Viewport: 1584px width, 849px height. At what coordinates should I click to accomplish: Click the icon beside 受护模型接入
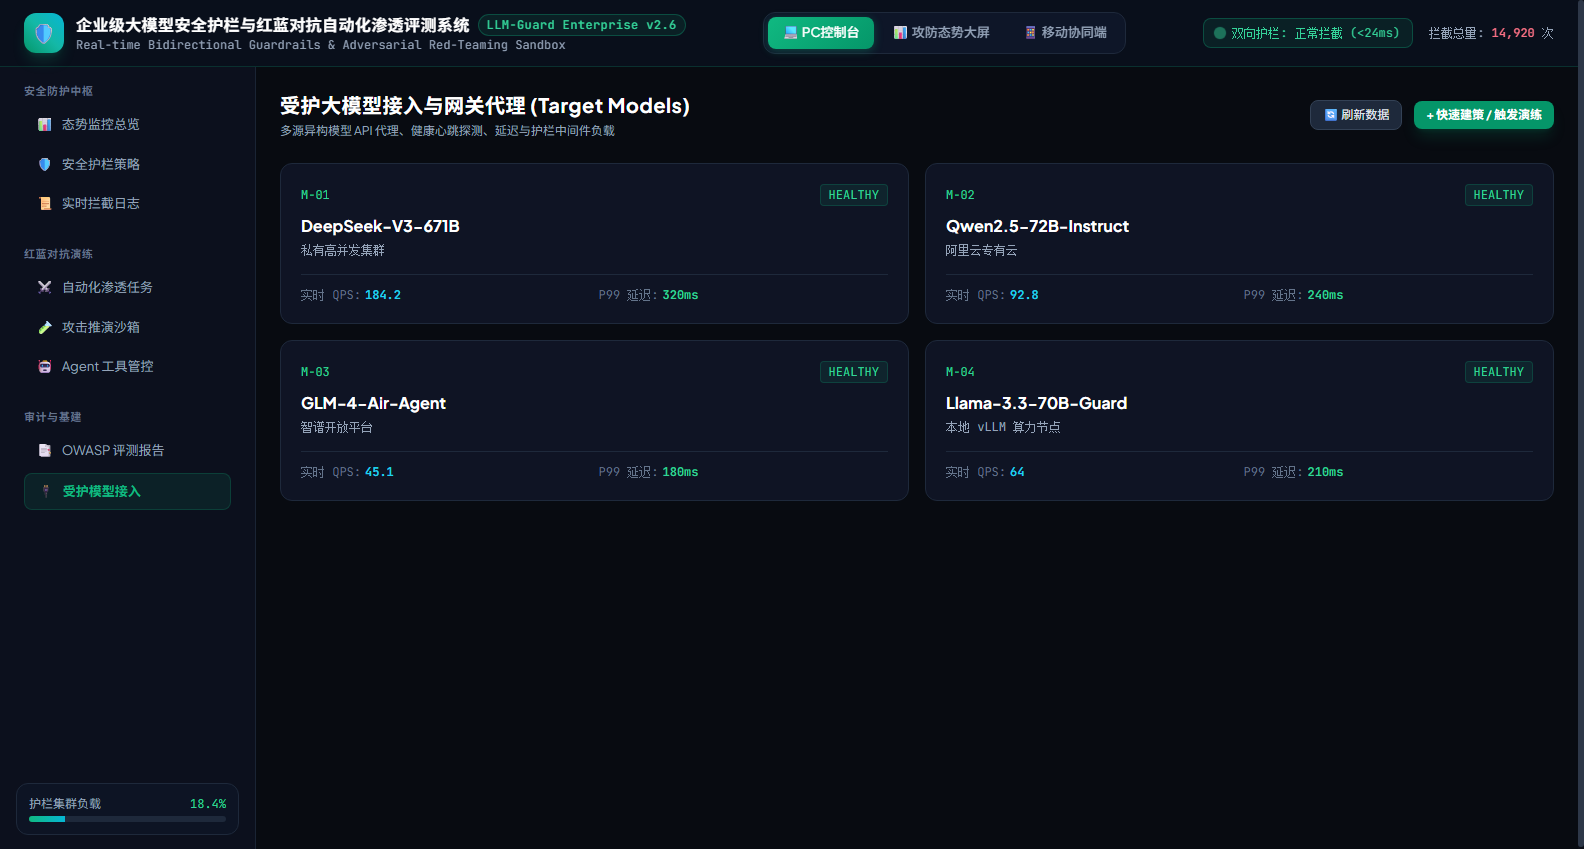(x=45, y=491)
